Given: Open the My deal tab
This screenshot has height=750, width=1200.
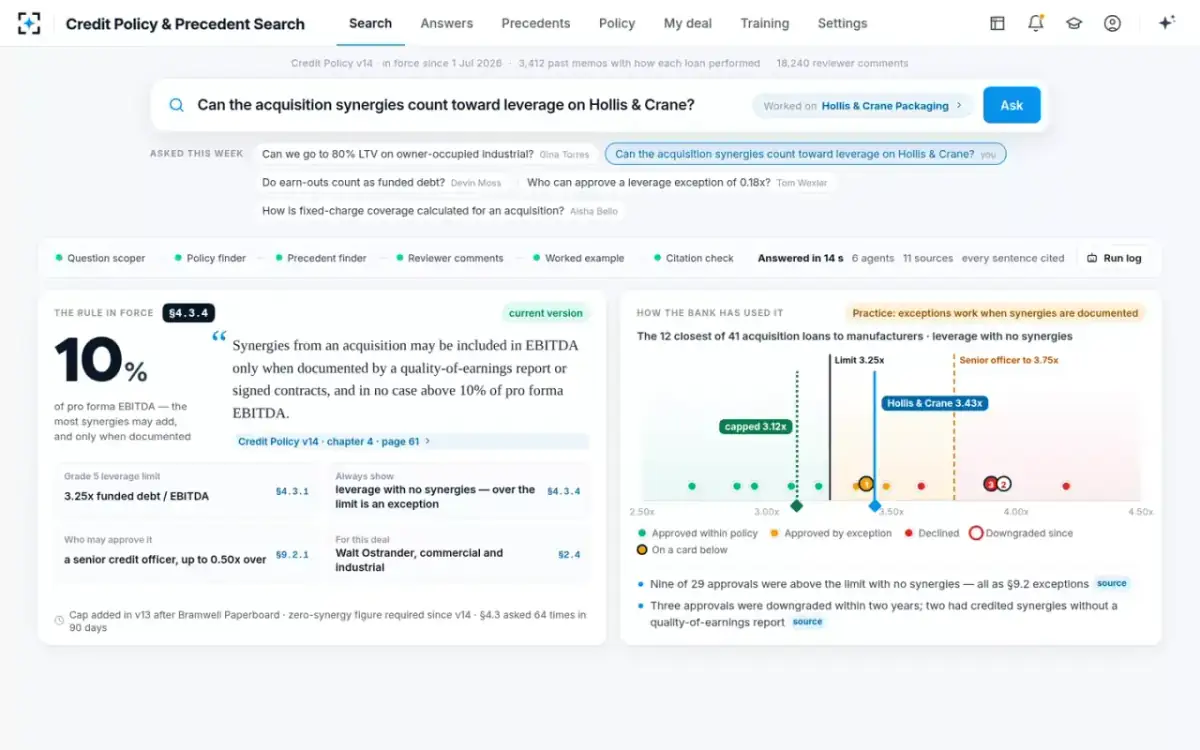Looking at the screenshot, I should point(688,23).
